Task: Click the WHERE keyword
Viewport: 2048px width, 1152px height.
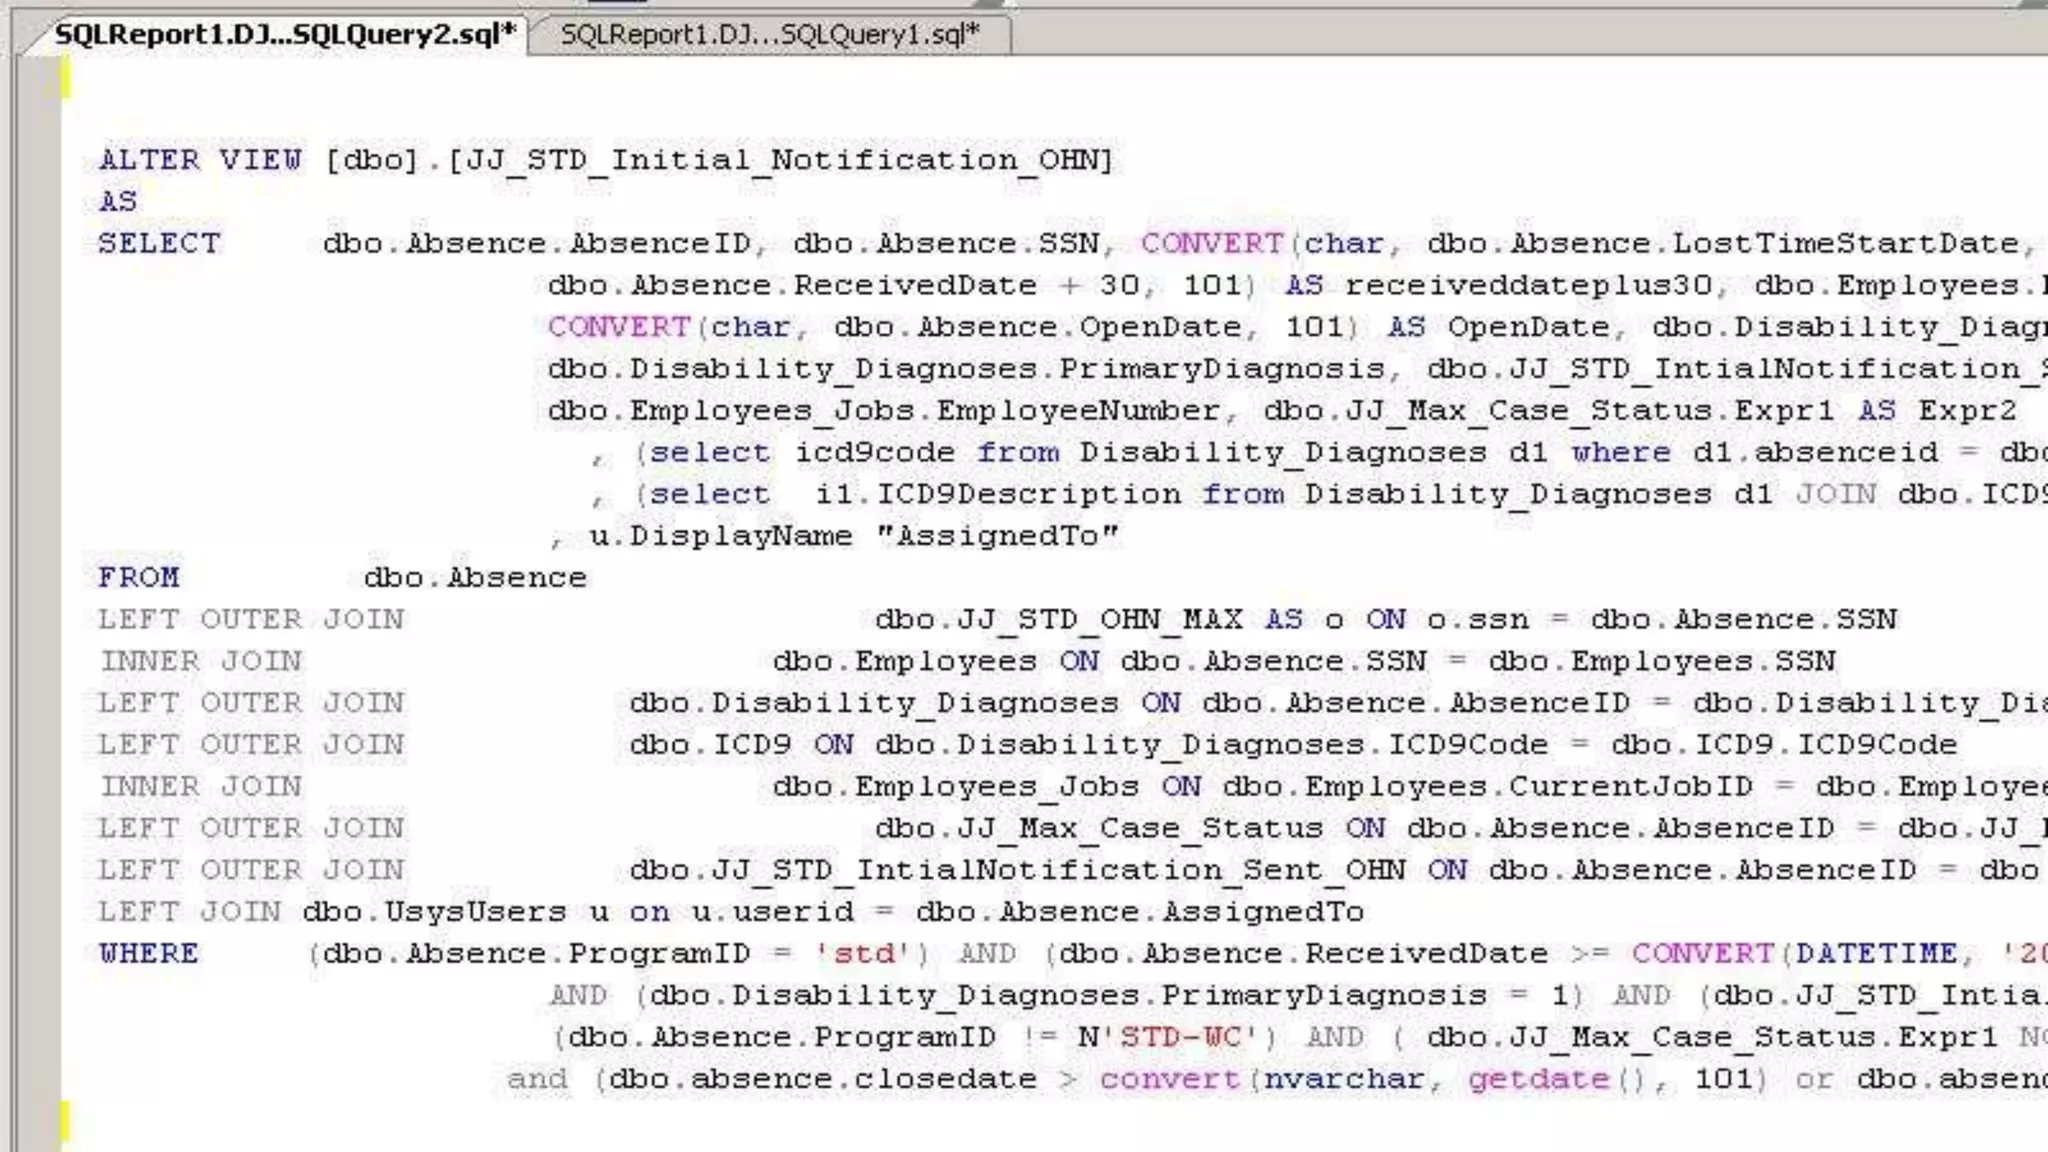Action: click(x=148, y=954)
